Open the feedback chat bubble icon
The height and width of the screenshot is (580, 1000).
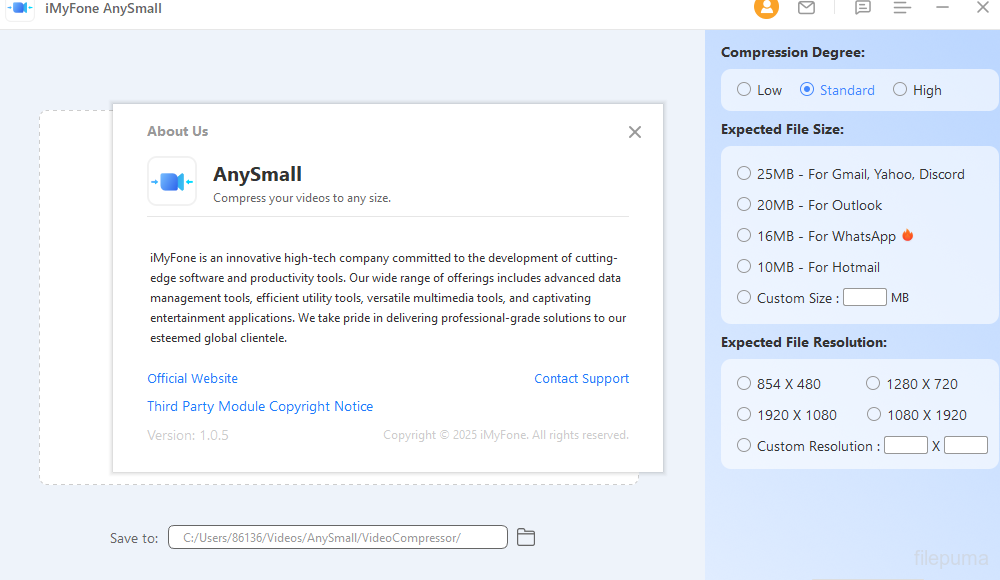tap(862, 8)
